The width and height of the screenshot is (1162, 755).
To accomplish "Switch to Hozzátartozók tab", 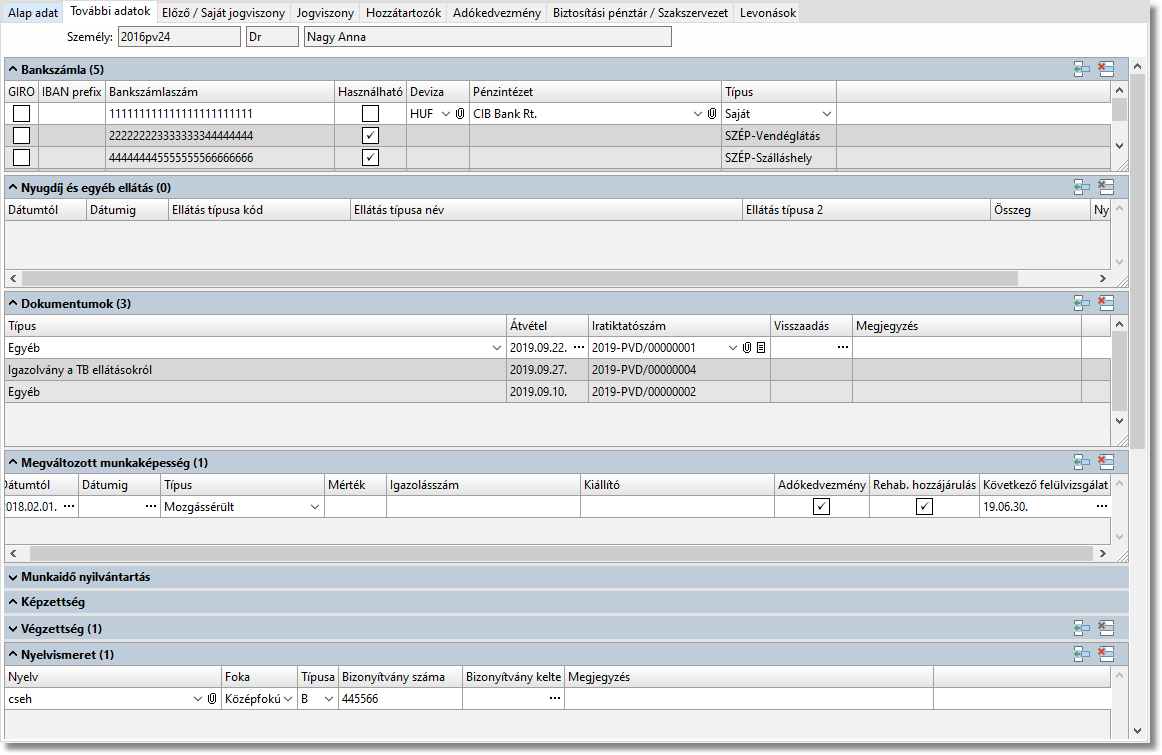I will (403, 13).
